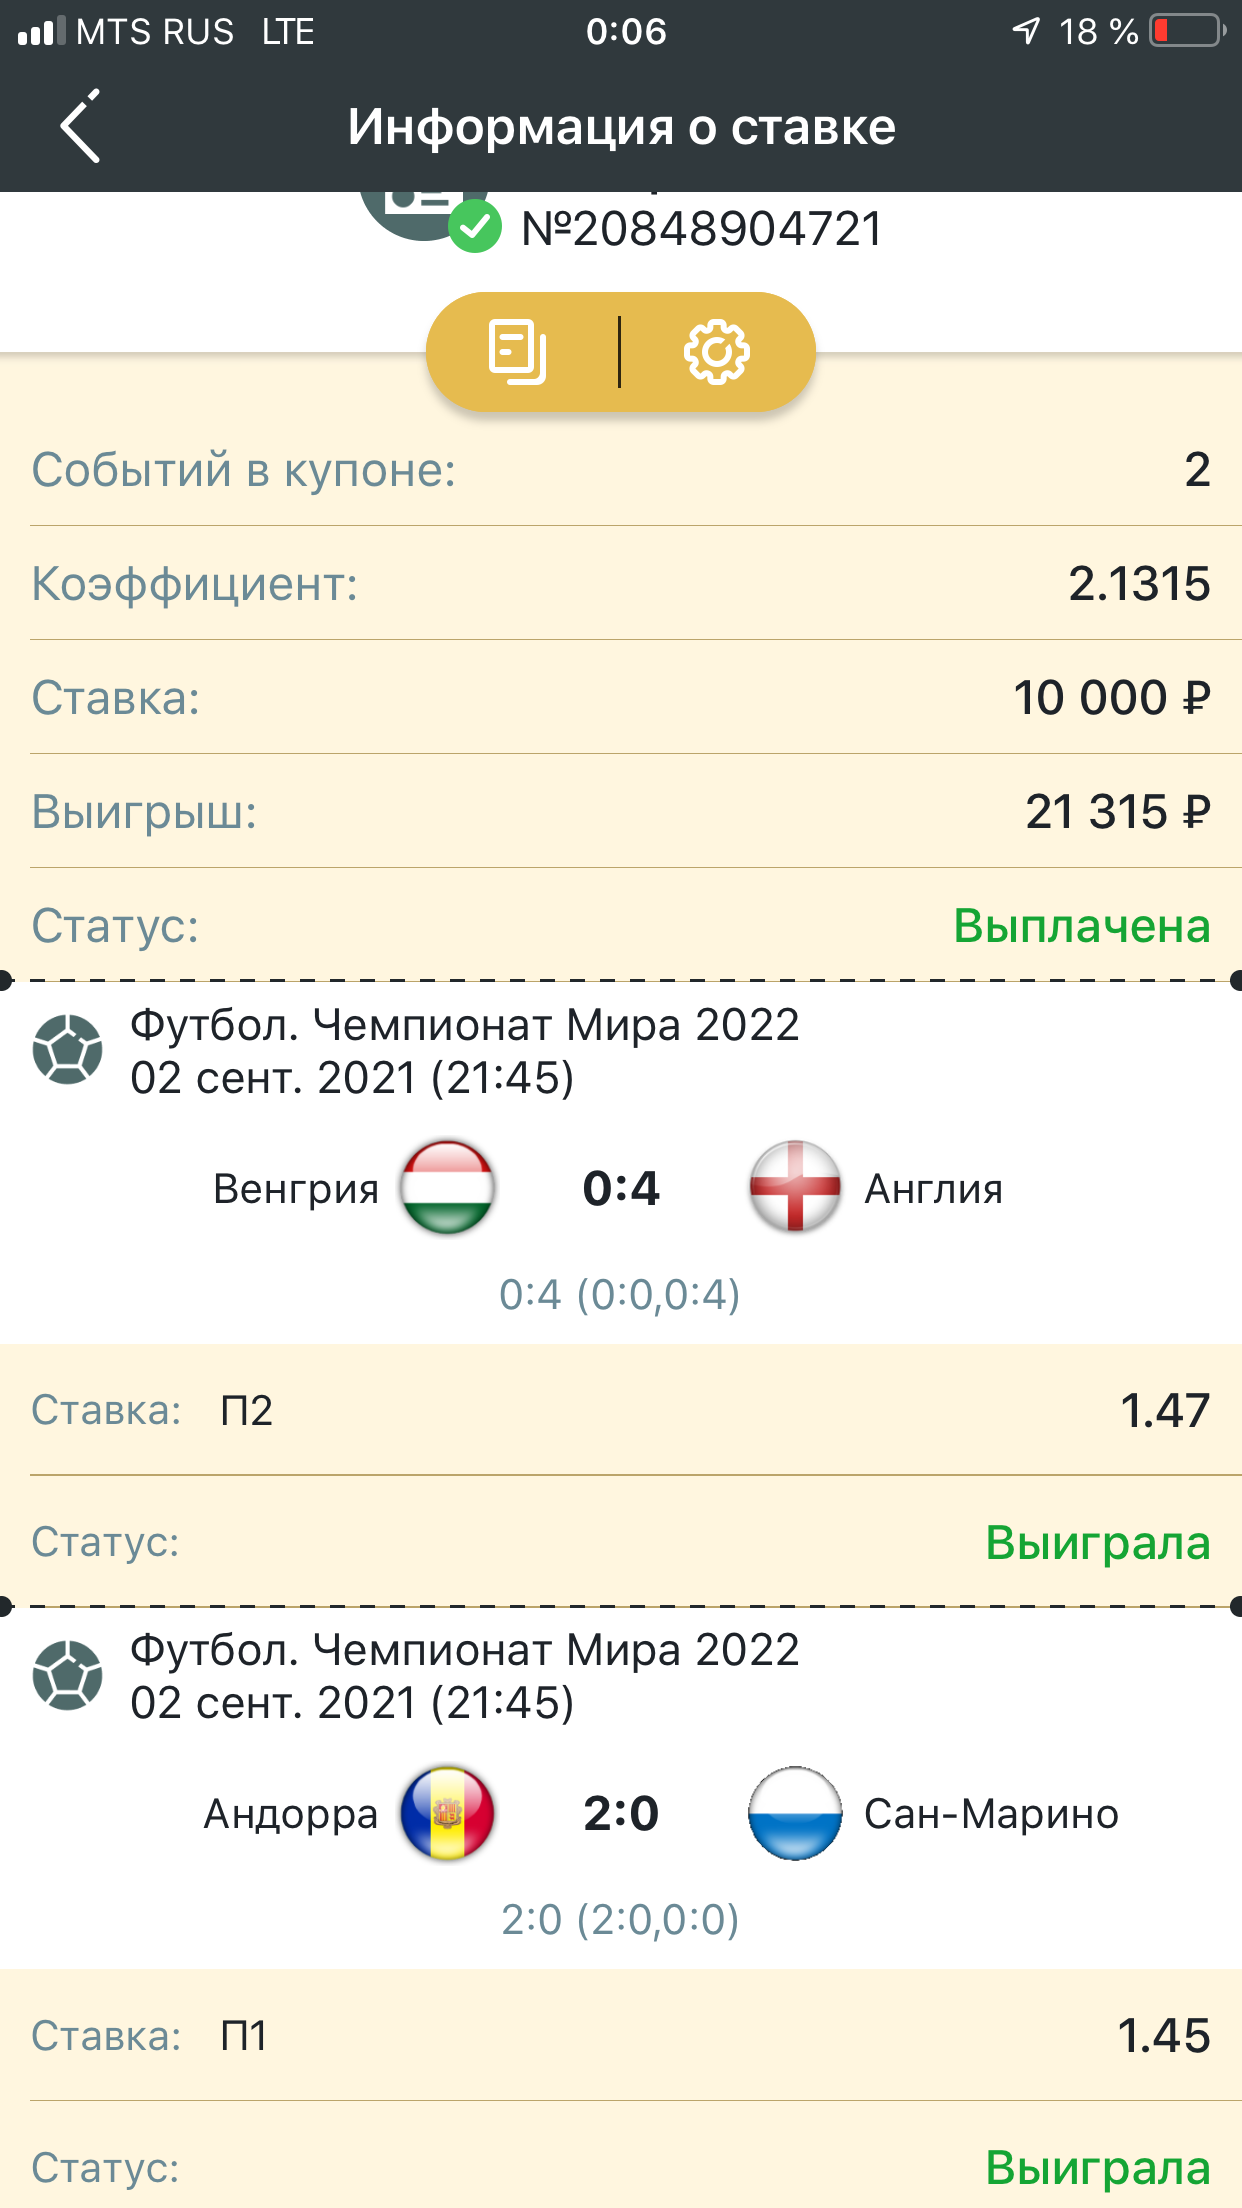Viewport: 1242px width, 2208px height.
Task: Tap the П2 bet odds 1.47
Action: click(x=1164, y=1410)
